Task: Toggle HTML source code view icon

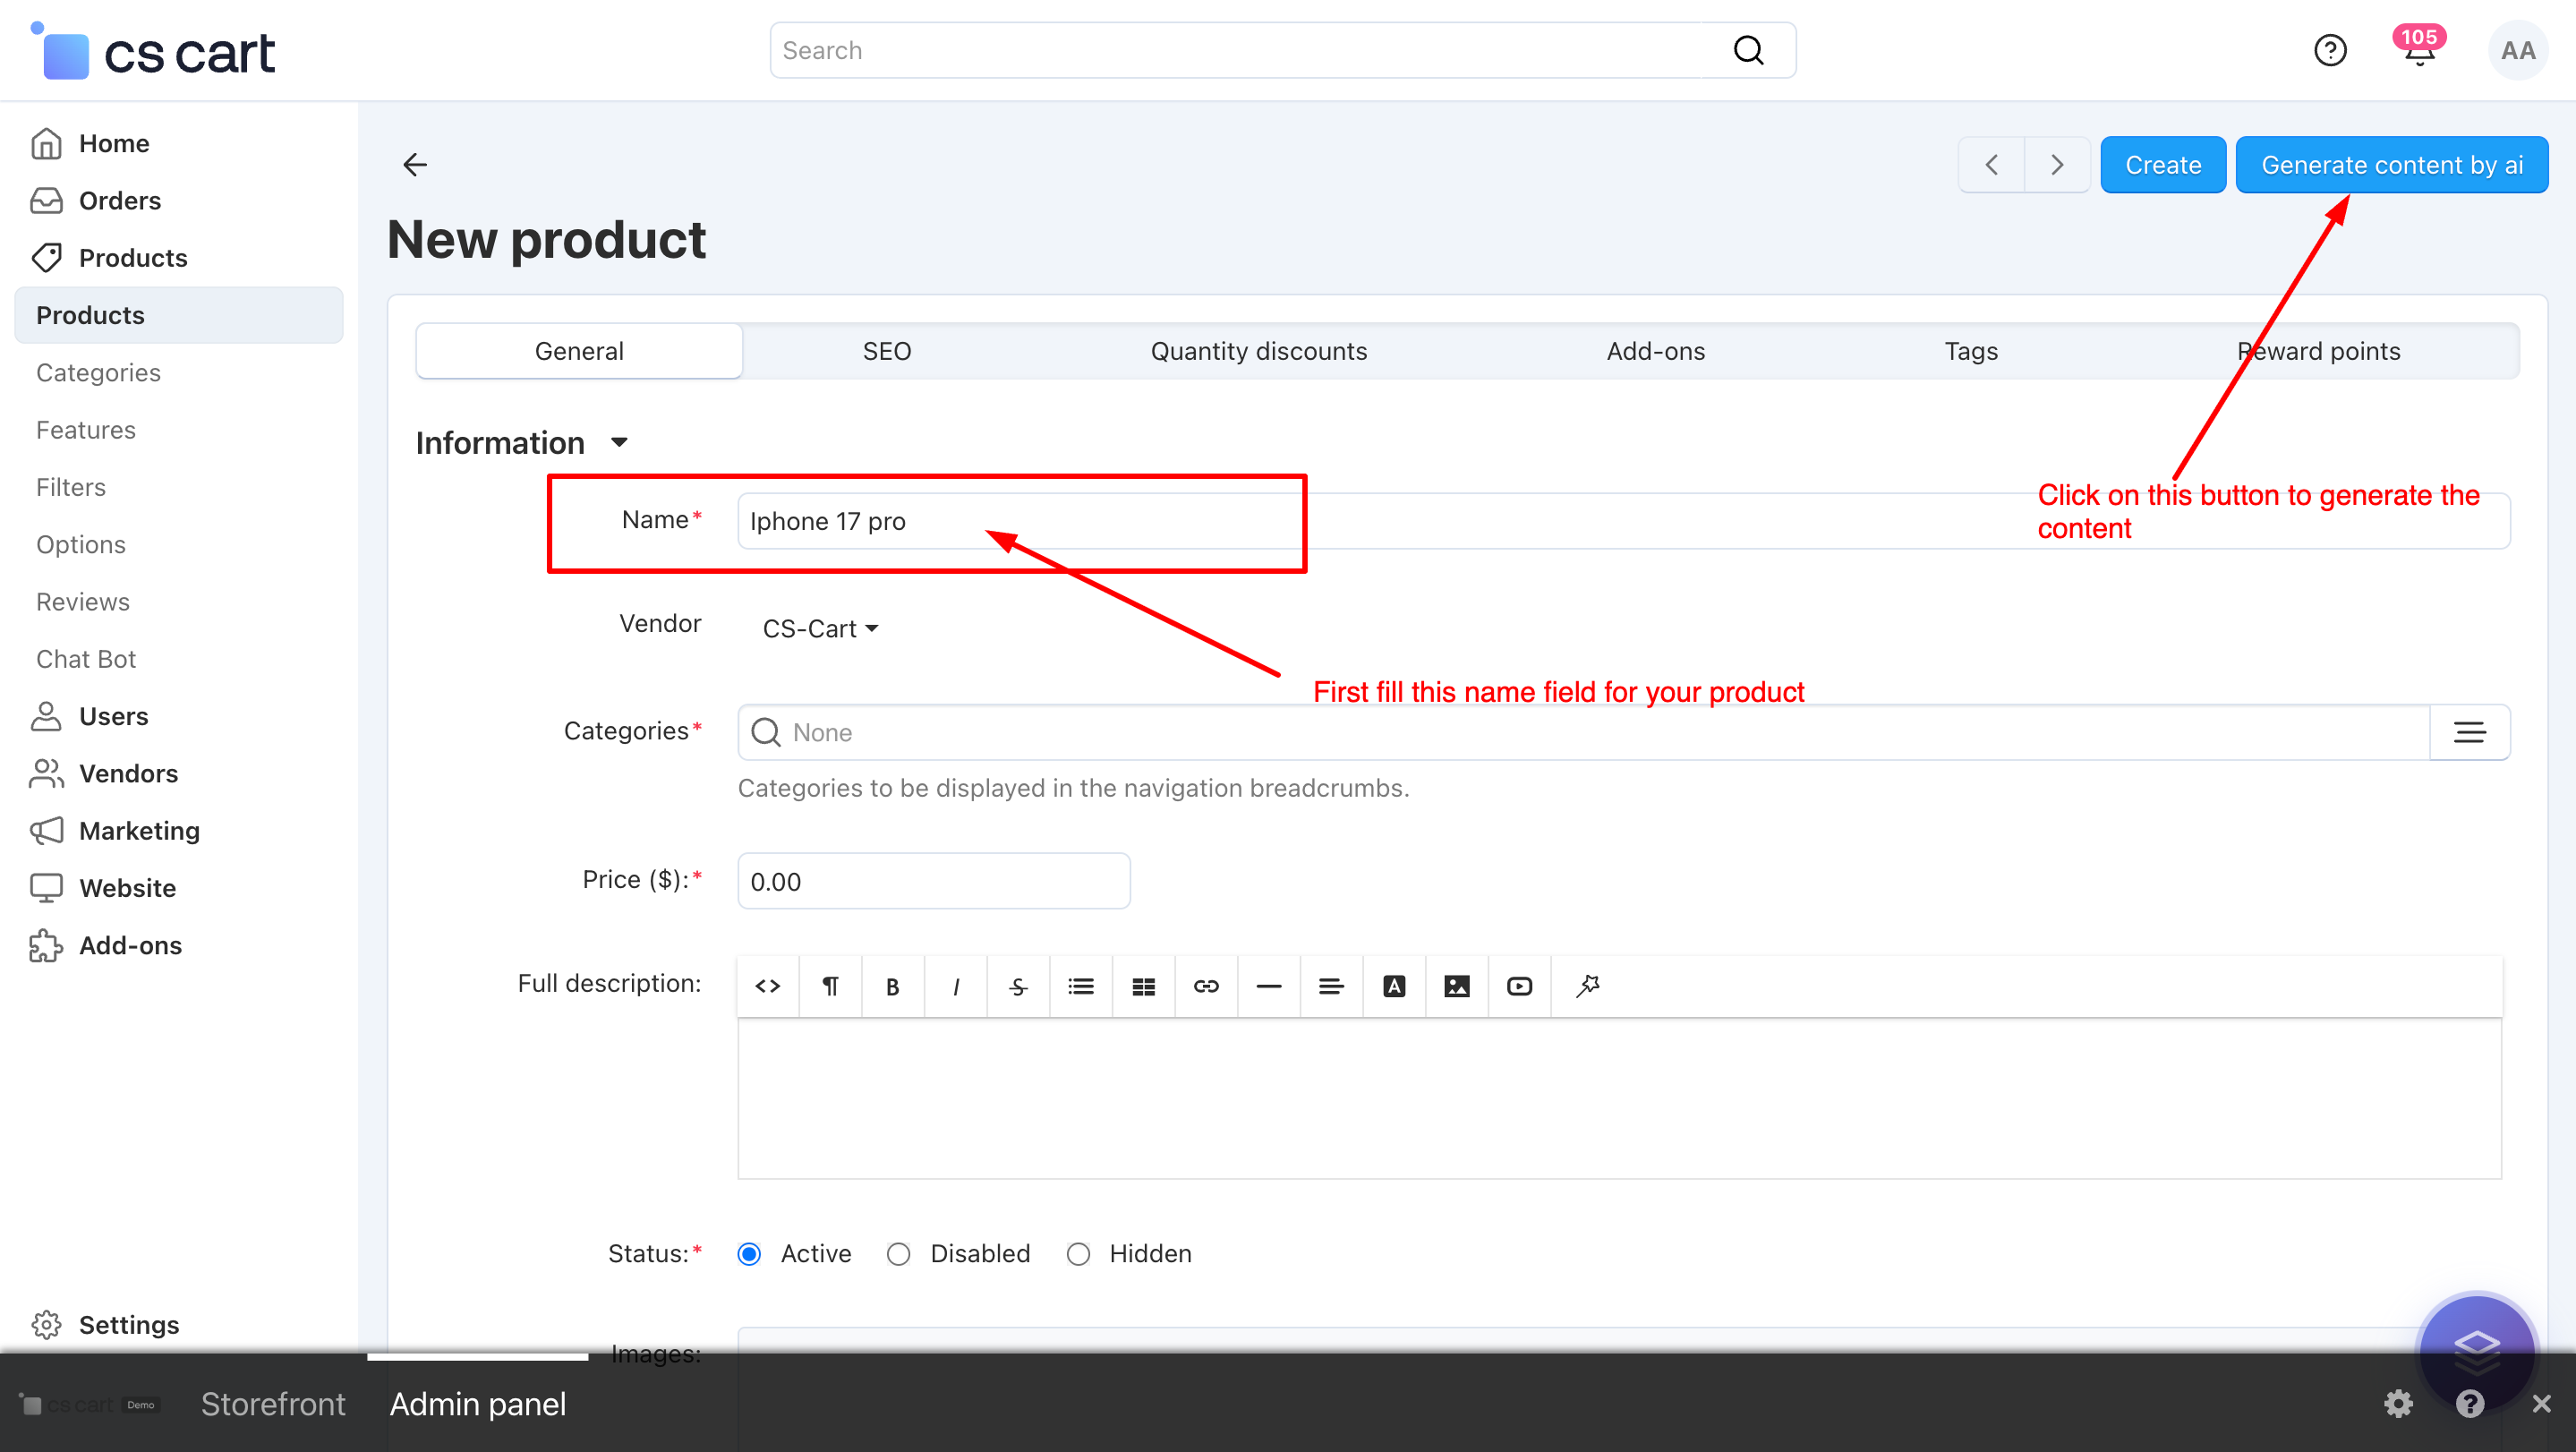Action: click(x=767, y=986)
